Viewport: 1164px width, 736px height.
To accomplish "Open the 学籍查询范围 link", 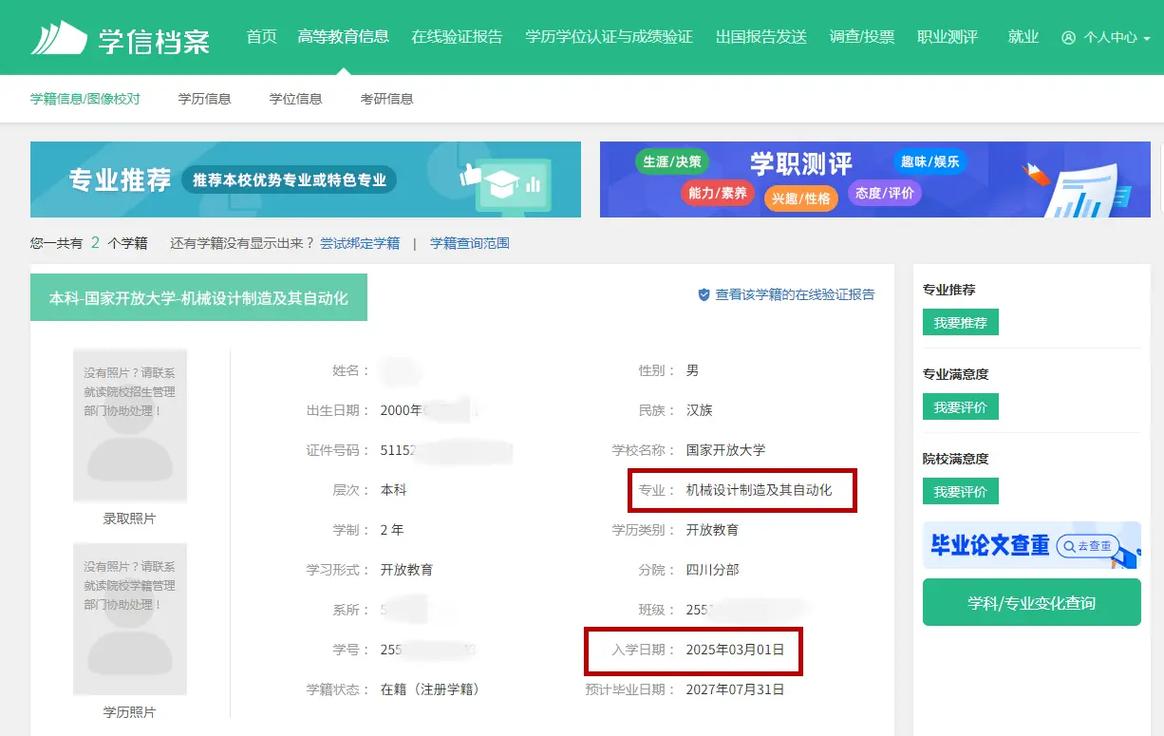I will click(469, 242).
